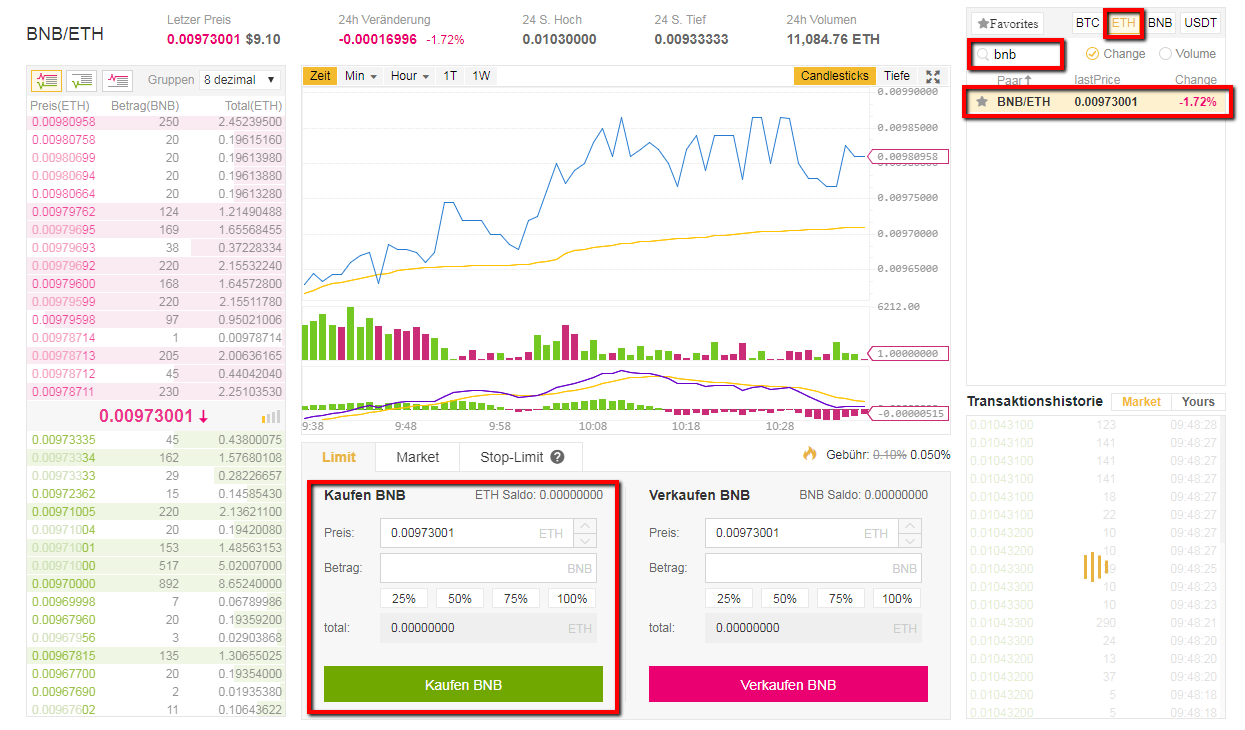
Task: Click buy order priced 0.00973335
Action: pyautogui.click(x=156, y=439)
